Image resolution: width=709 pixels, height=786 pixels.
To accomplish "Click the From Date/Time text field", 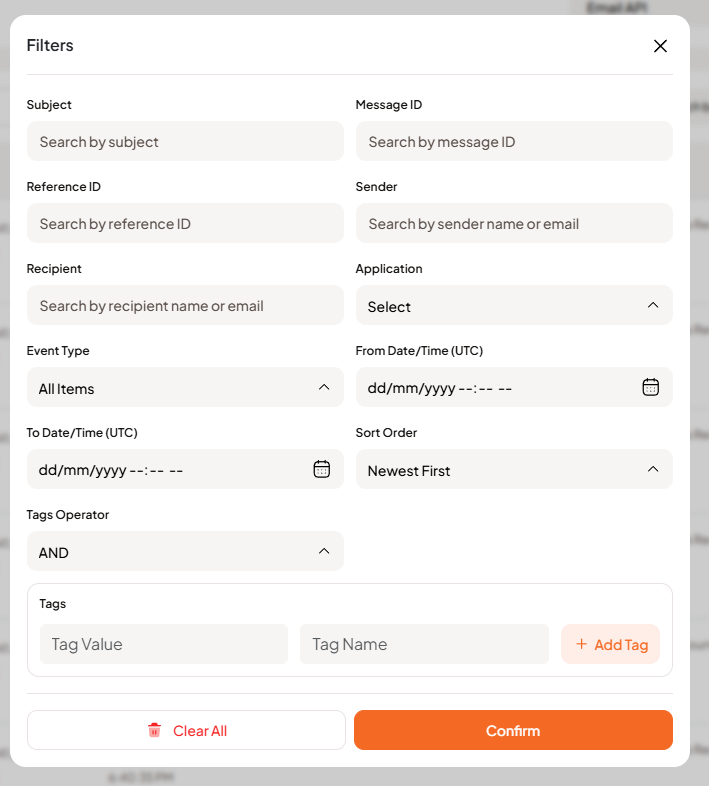I will point(490,388).
